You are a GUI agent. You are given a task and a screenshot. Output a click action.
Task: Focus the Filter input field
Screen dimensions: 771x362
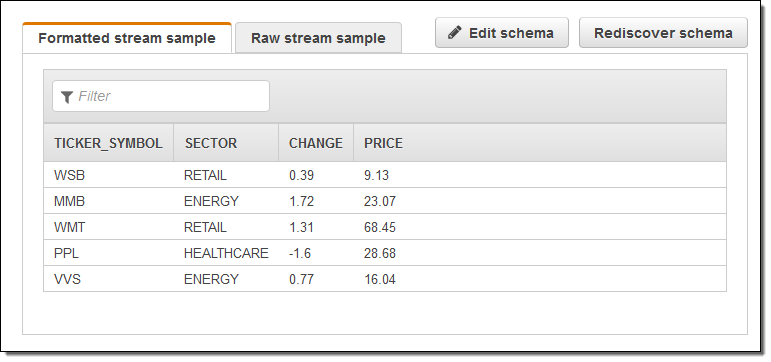161,96
